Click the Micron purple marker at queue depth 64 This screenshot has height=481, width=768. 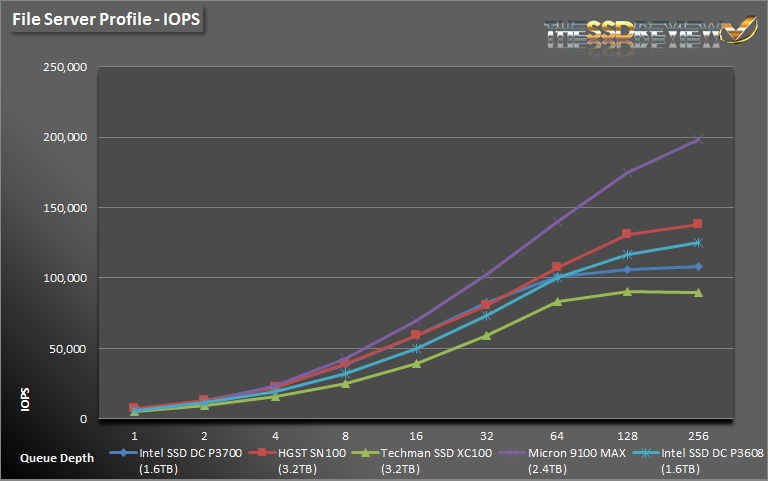click(557, 221)
